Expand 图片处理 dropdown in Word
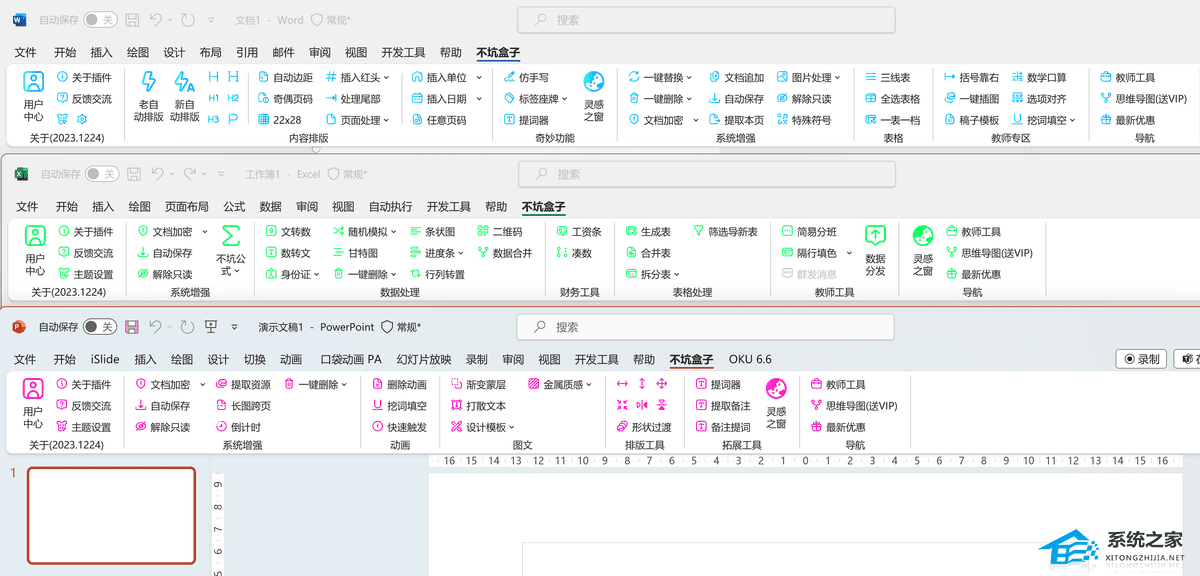1200x576 pixels. [x=838, y=77]
